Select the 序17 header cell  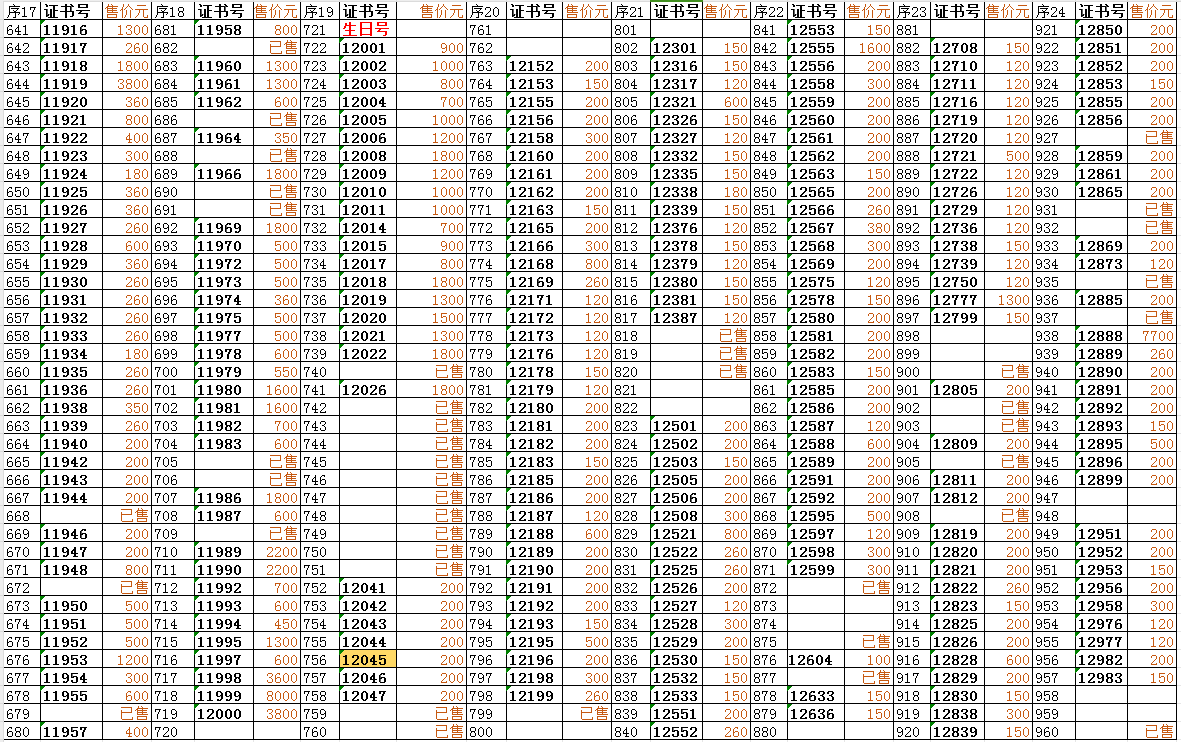21,11
